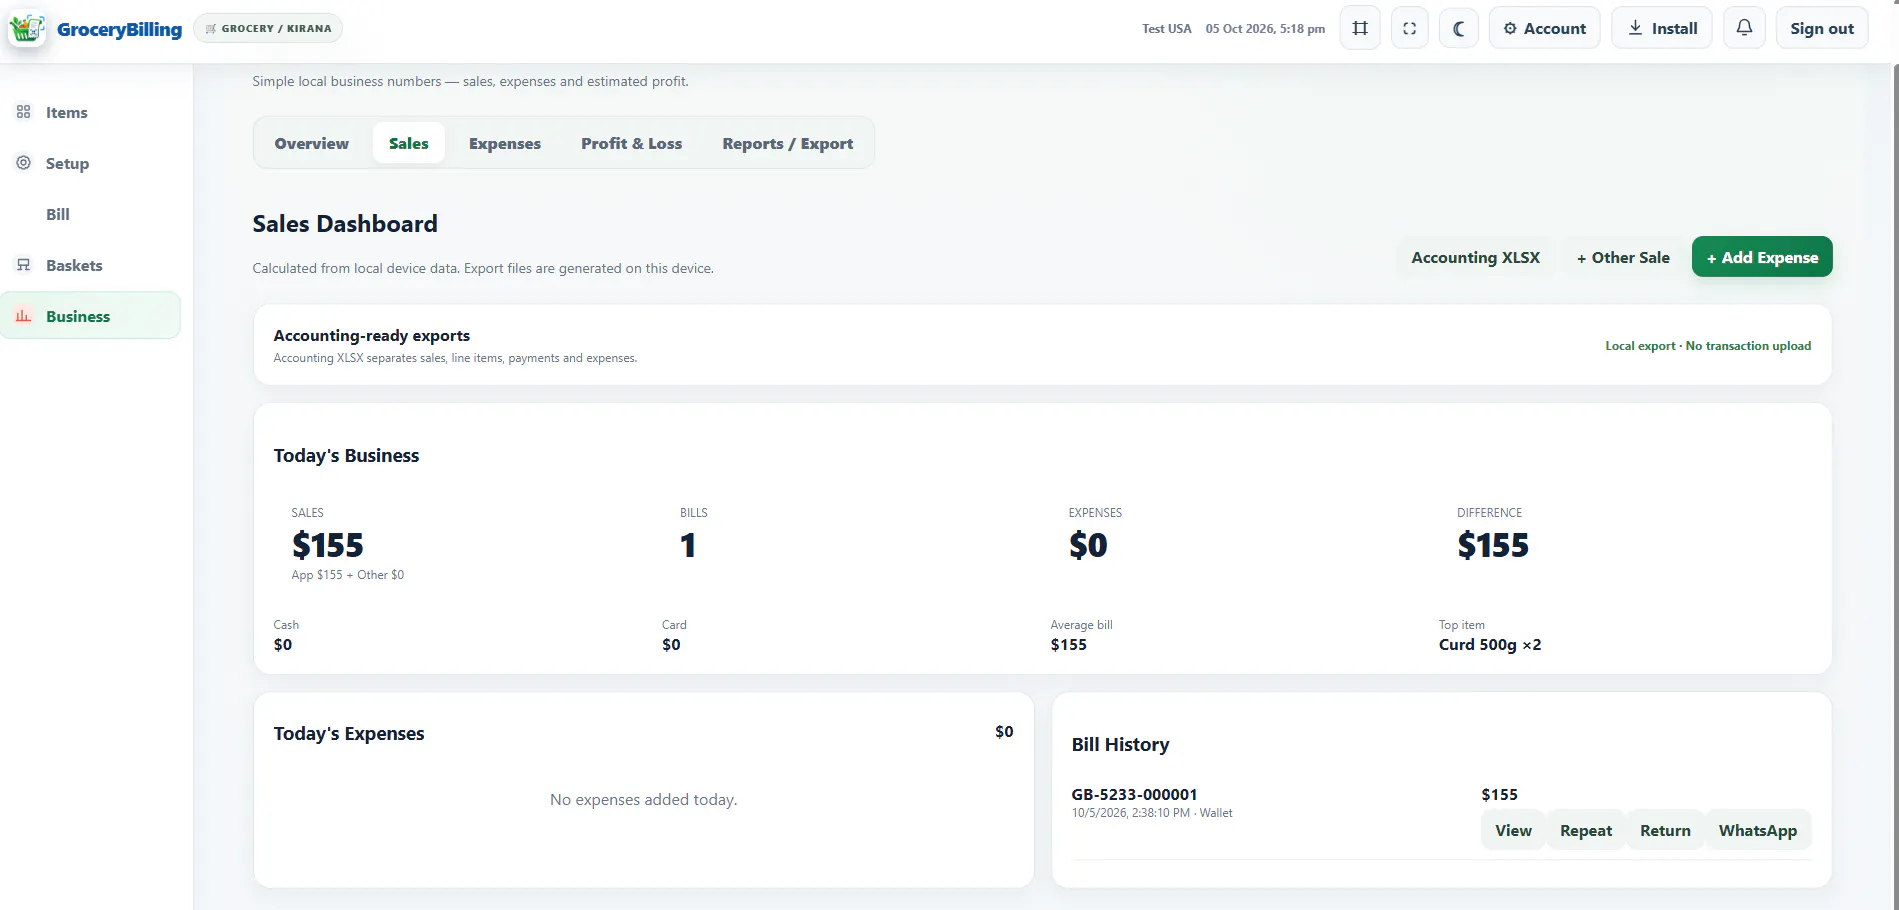The width and height of the screenshot is (1899, 910).
Task: Click the Accounting-ready exports heading
Action: pyautogui.click(x=372, y=336)
